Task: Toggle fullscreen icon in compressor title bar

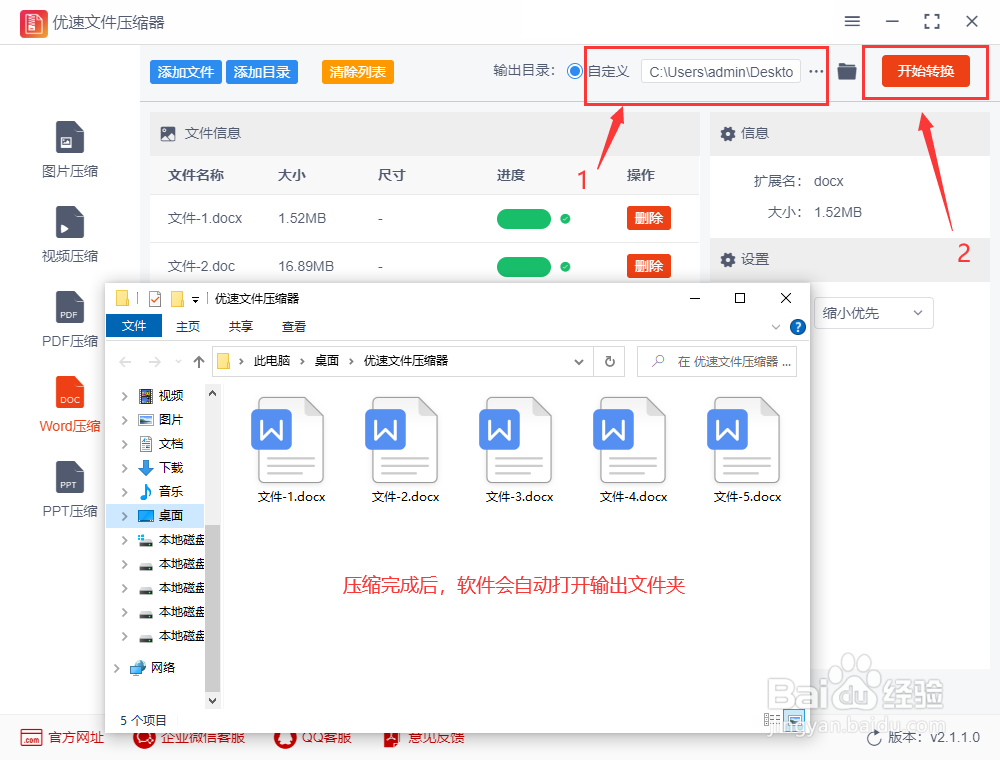Action: [x=932, y=22]
